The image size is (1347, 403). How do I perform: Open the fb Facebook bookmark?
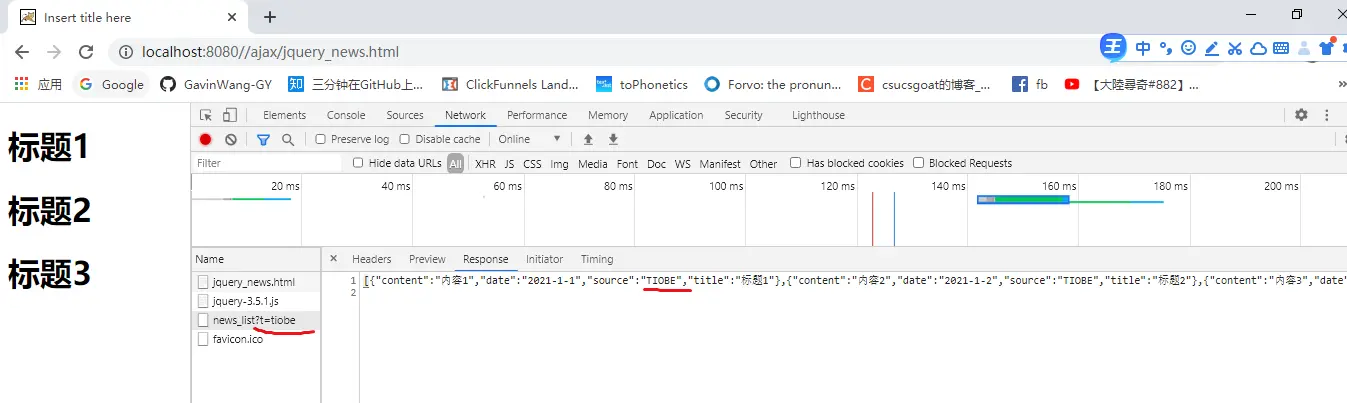pos(1030,85)
